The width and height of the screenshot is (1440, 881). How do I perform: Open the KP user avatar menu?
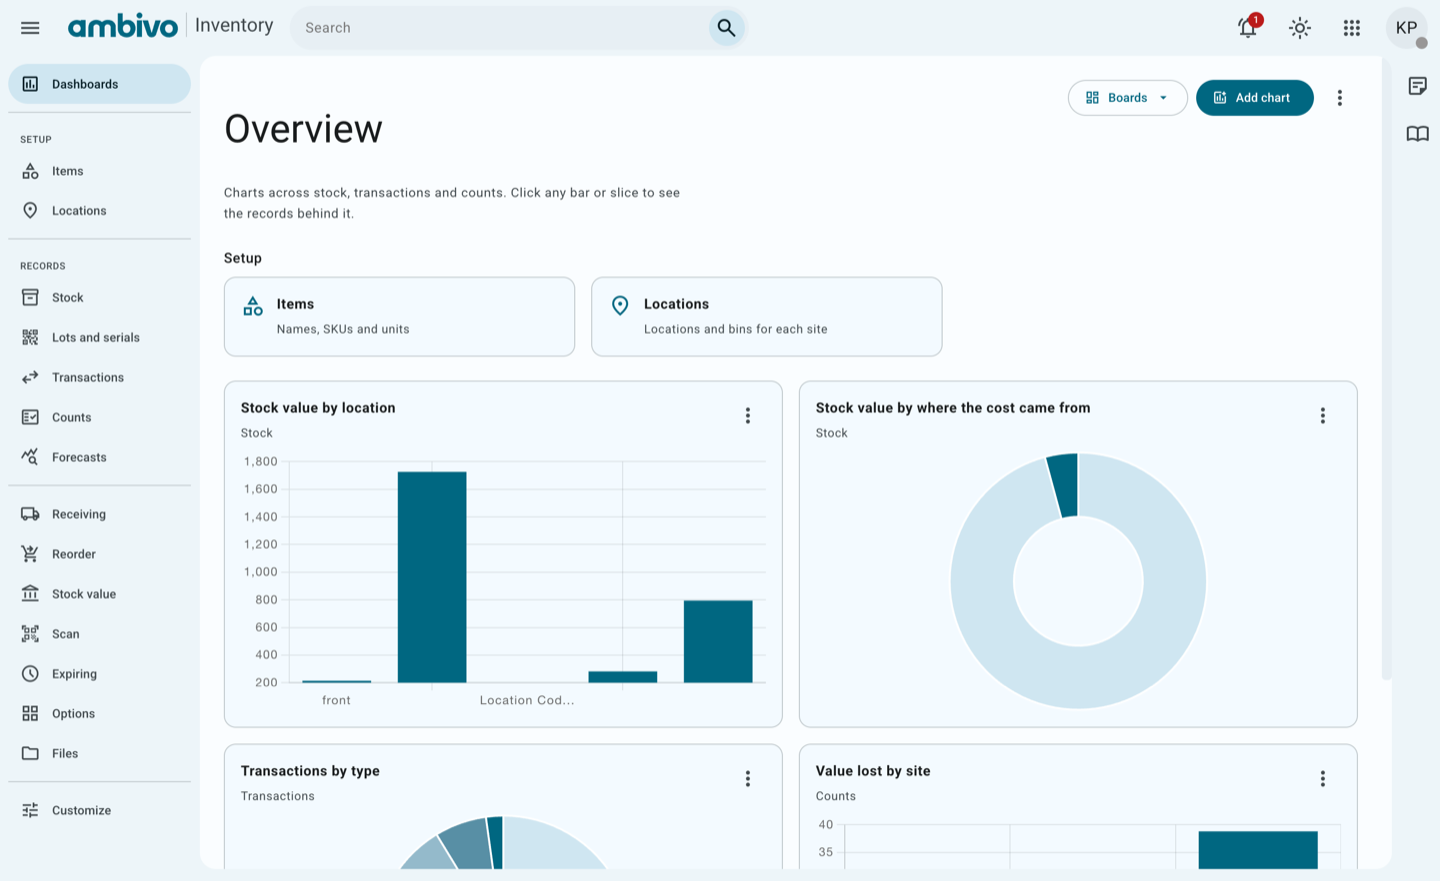[1406, 28]
